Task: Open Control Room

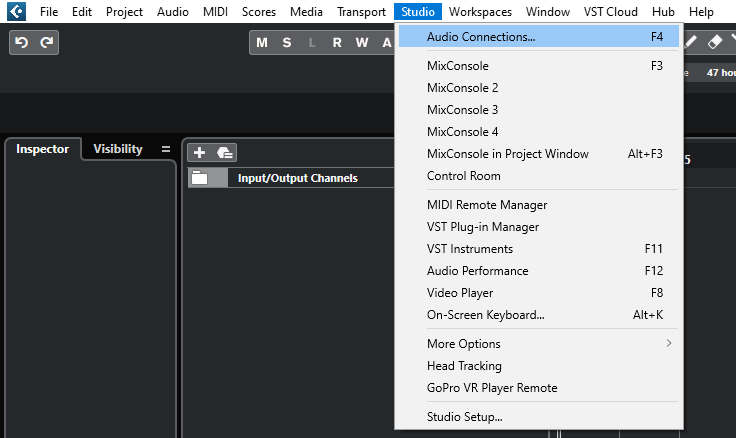Action: (x=539, y=176)
